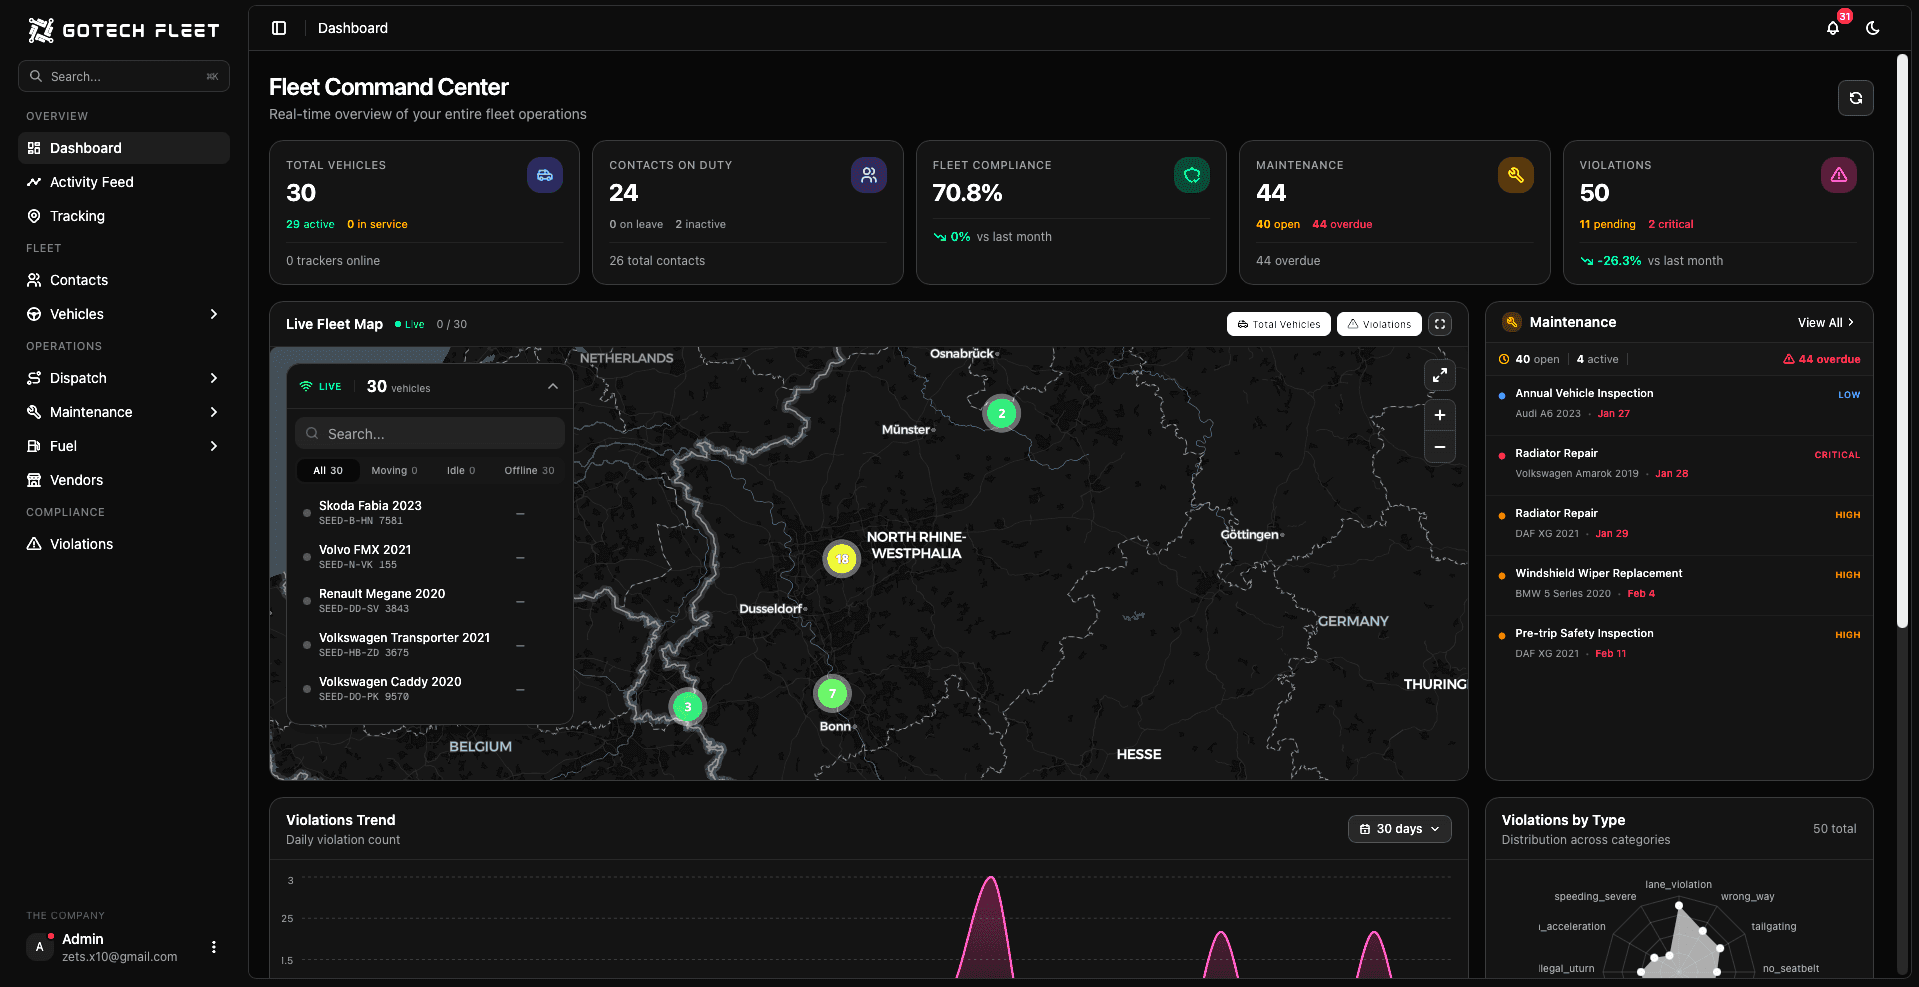This screenshot has height=987, width=1919.
Task: Select the Moving 0 filter tab
Action: point(394,470)
